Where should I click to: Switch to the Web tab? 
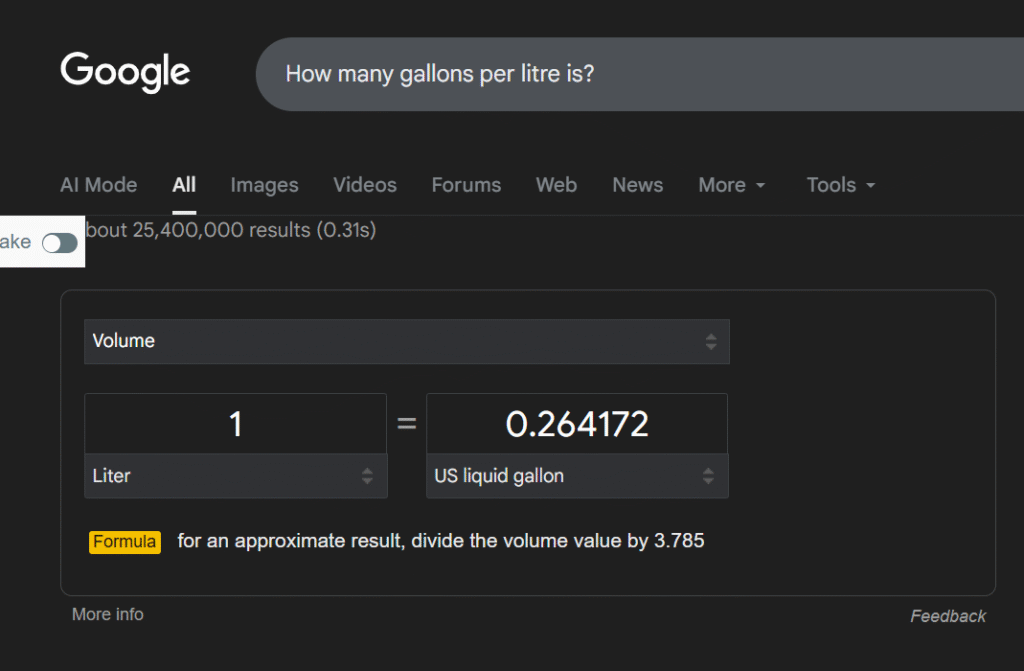coord(556,185)
